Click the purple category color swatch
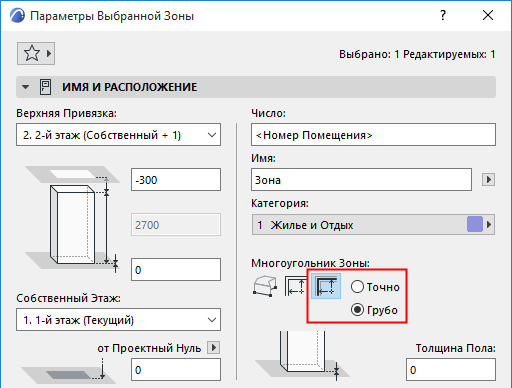The image size is (512, 388). click(475, 224)
